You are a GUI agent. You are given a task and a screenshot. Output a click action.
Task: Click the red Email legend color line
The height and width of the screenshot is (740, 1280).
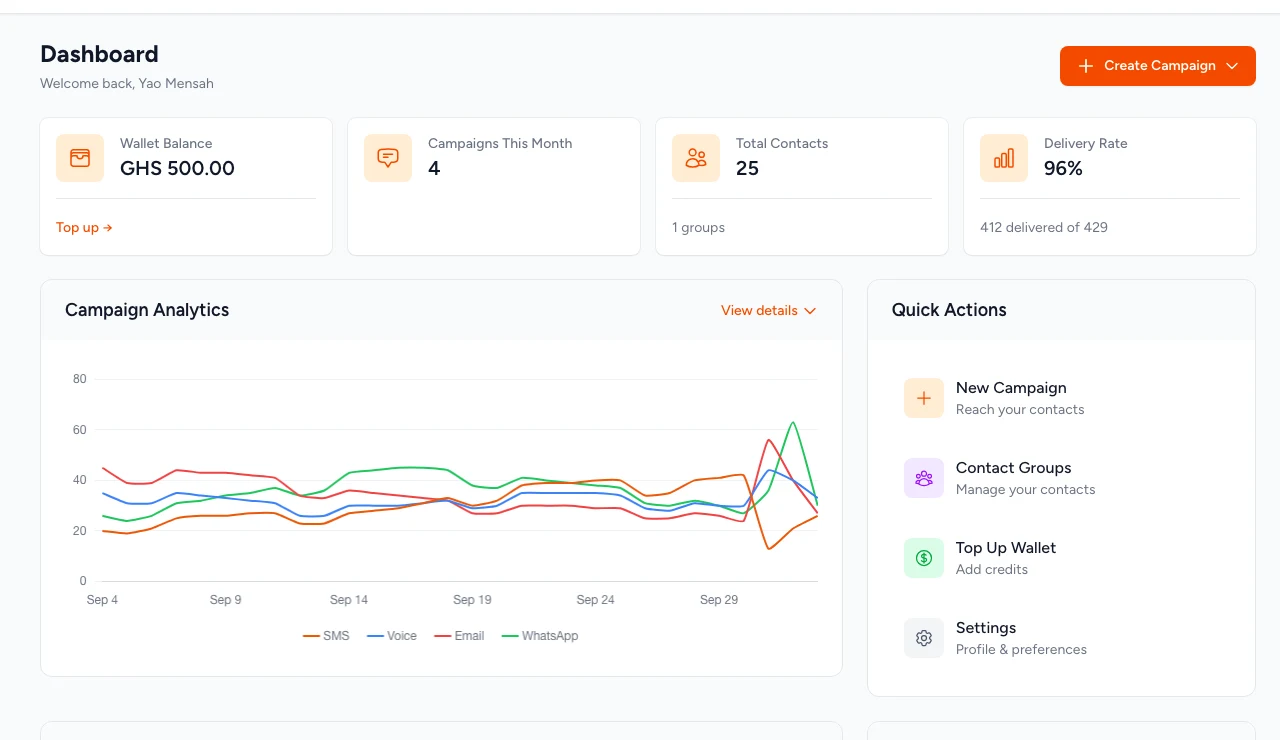(443, 636)
